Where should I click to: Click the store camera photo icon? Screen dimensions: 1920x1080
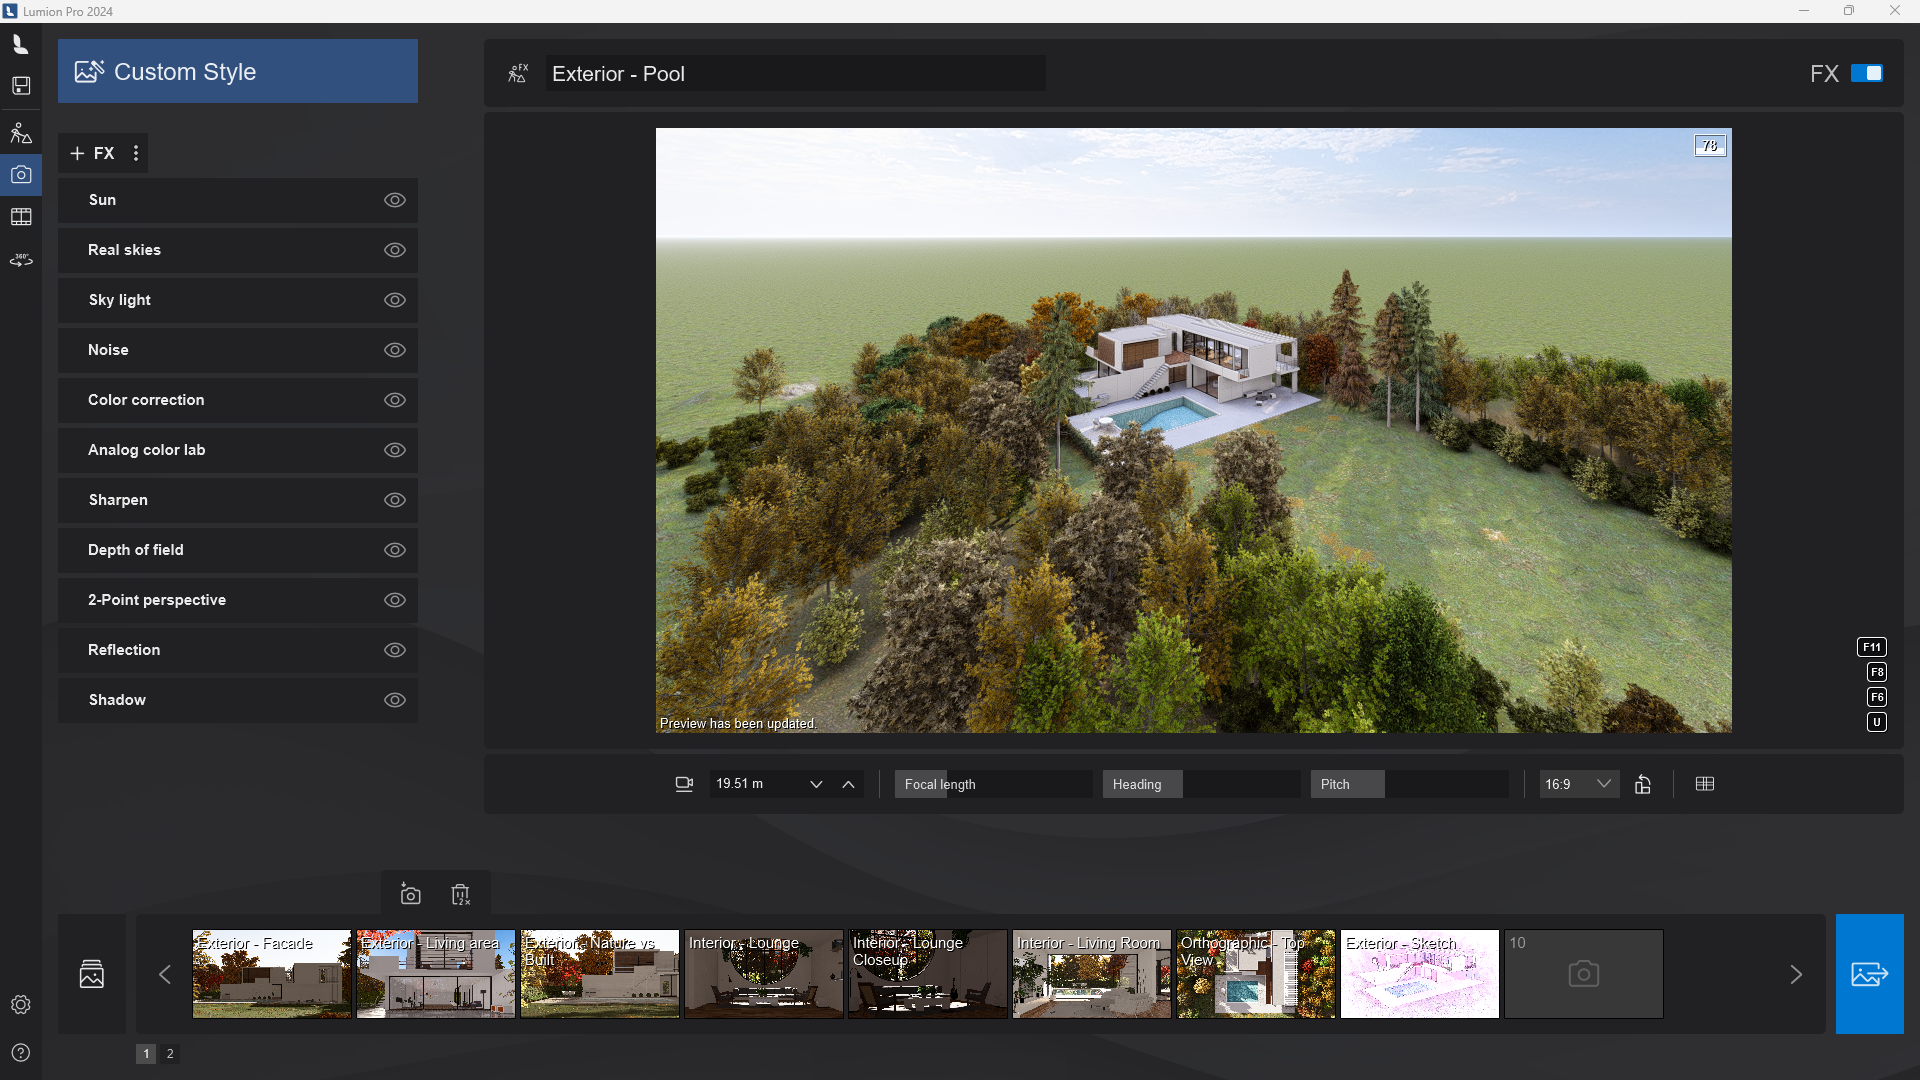410,894
